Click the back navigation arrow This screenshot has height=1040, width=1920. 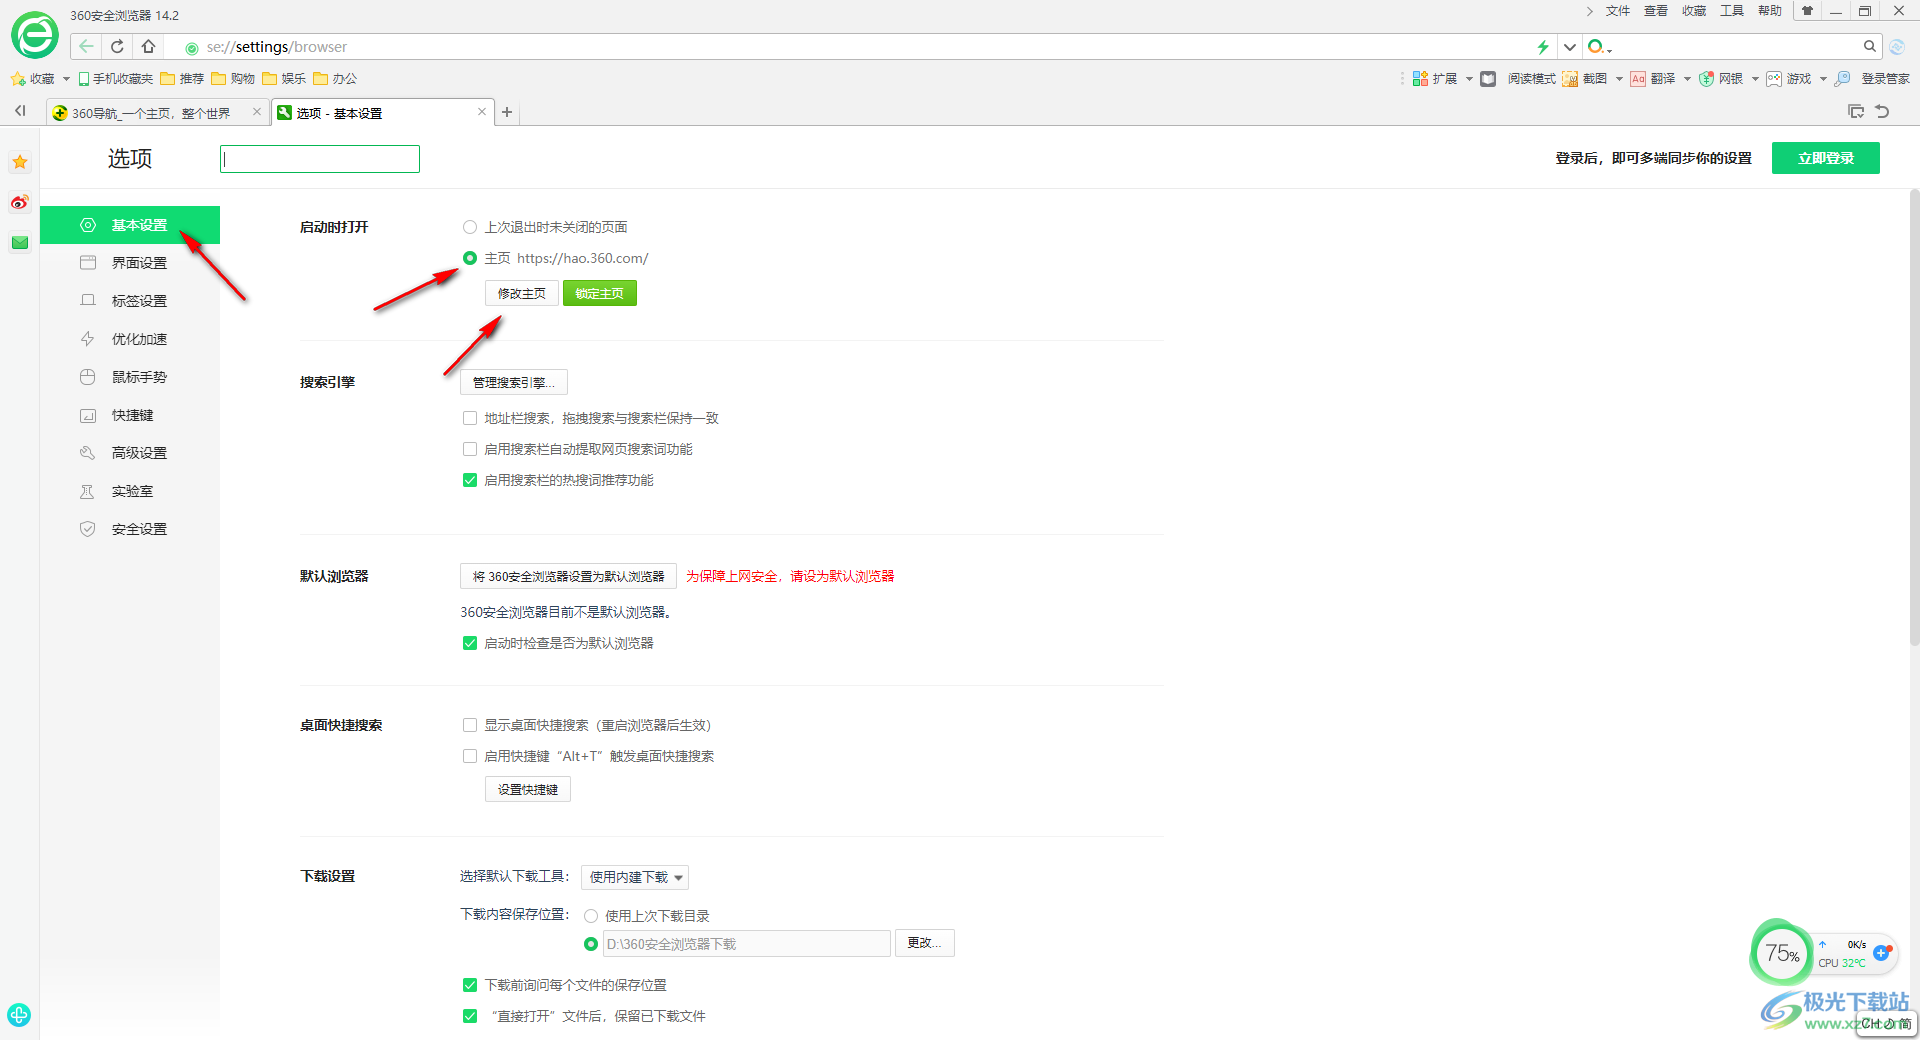coord(86,46)
